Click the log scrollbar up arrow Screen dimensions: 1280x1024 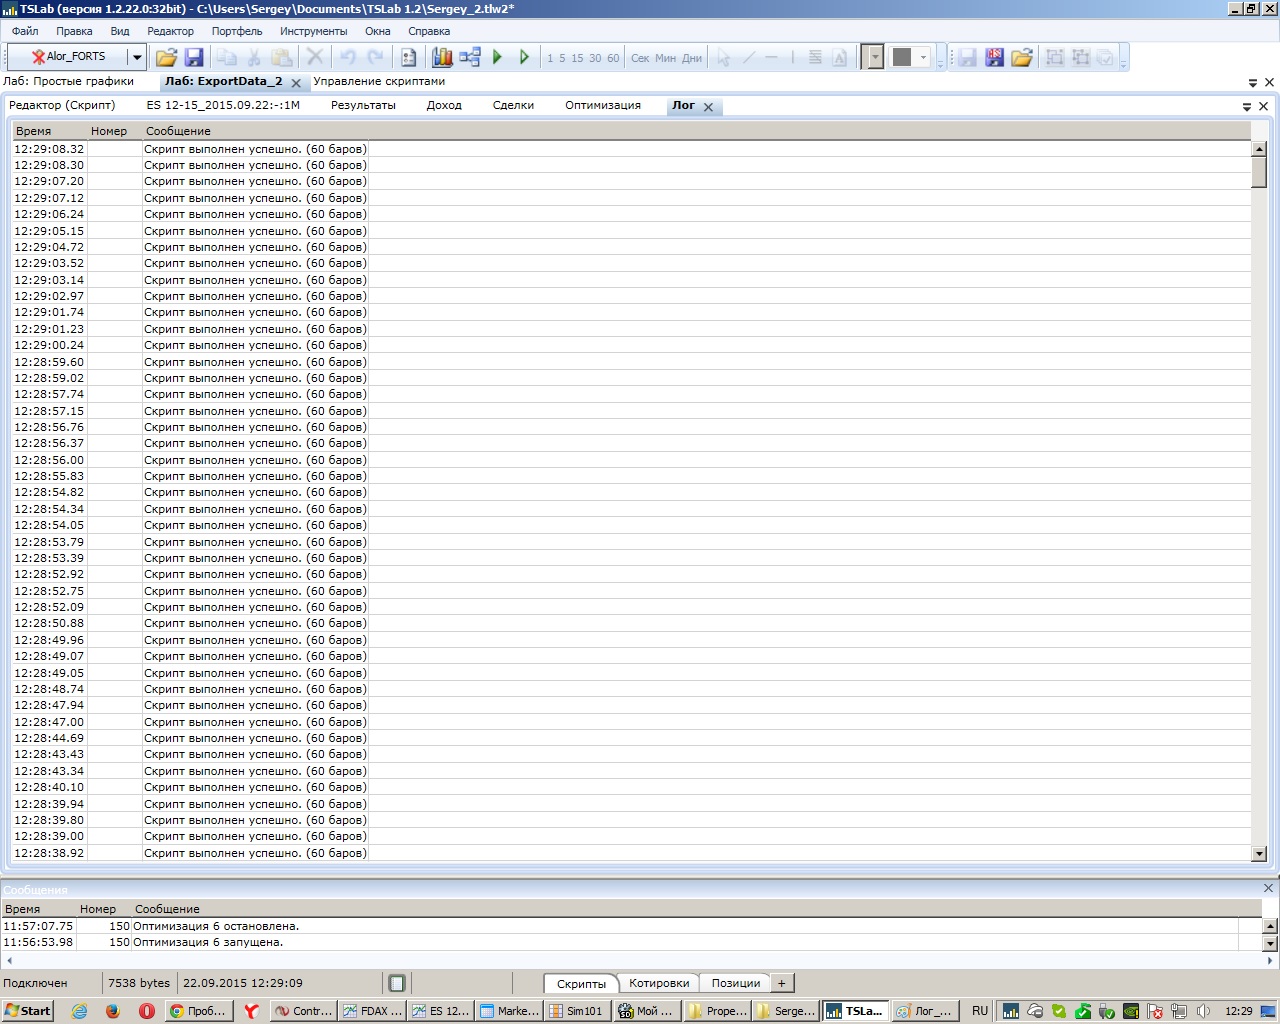tap(1259, 149)
